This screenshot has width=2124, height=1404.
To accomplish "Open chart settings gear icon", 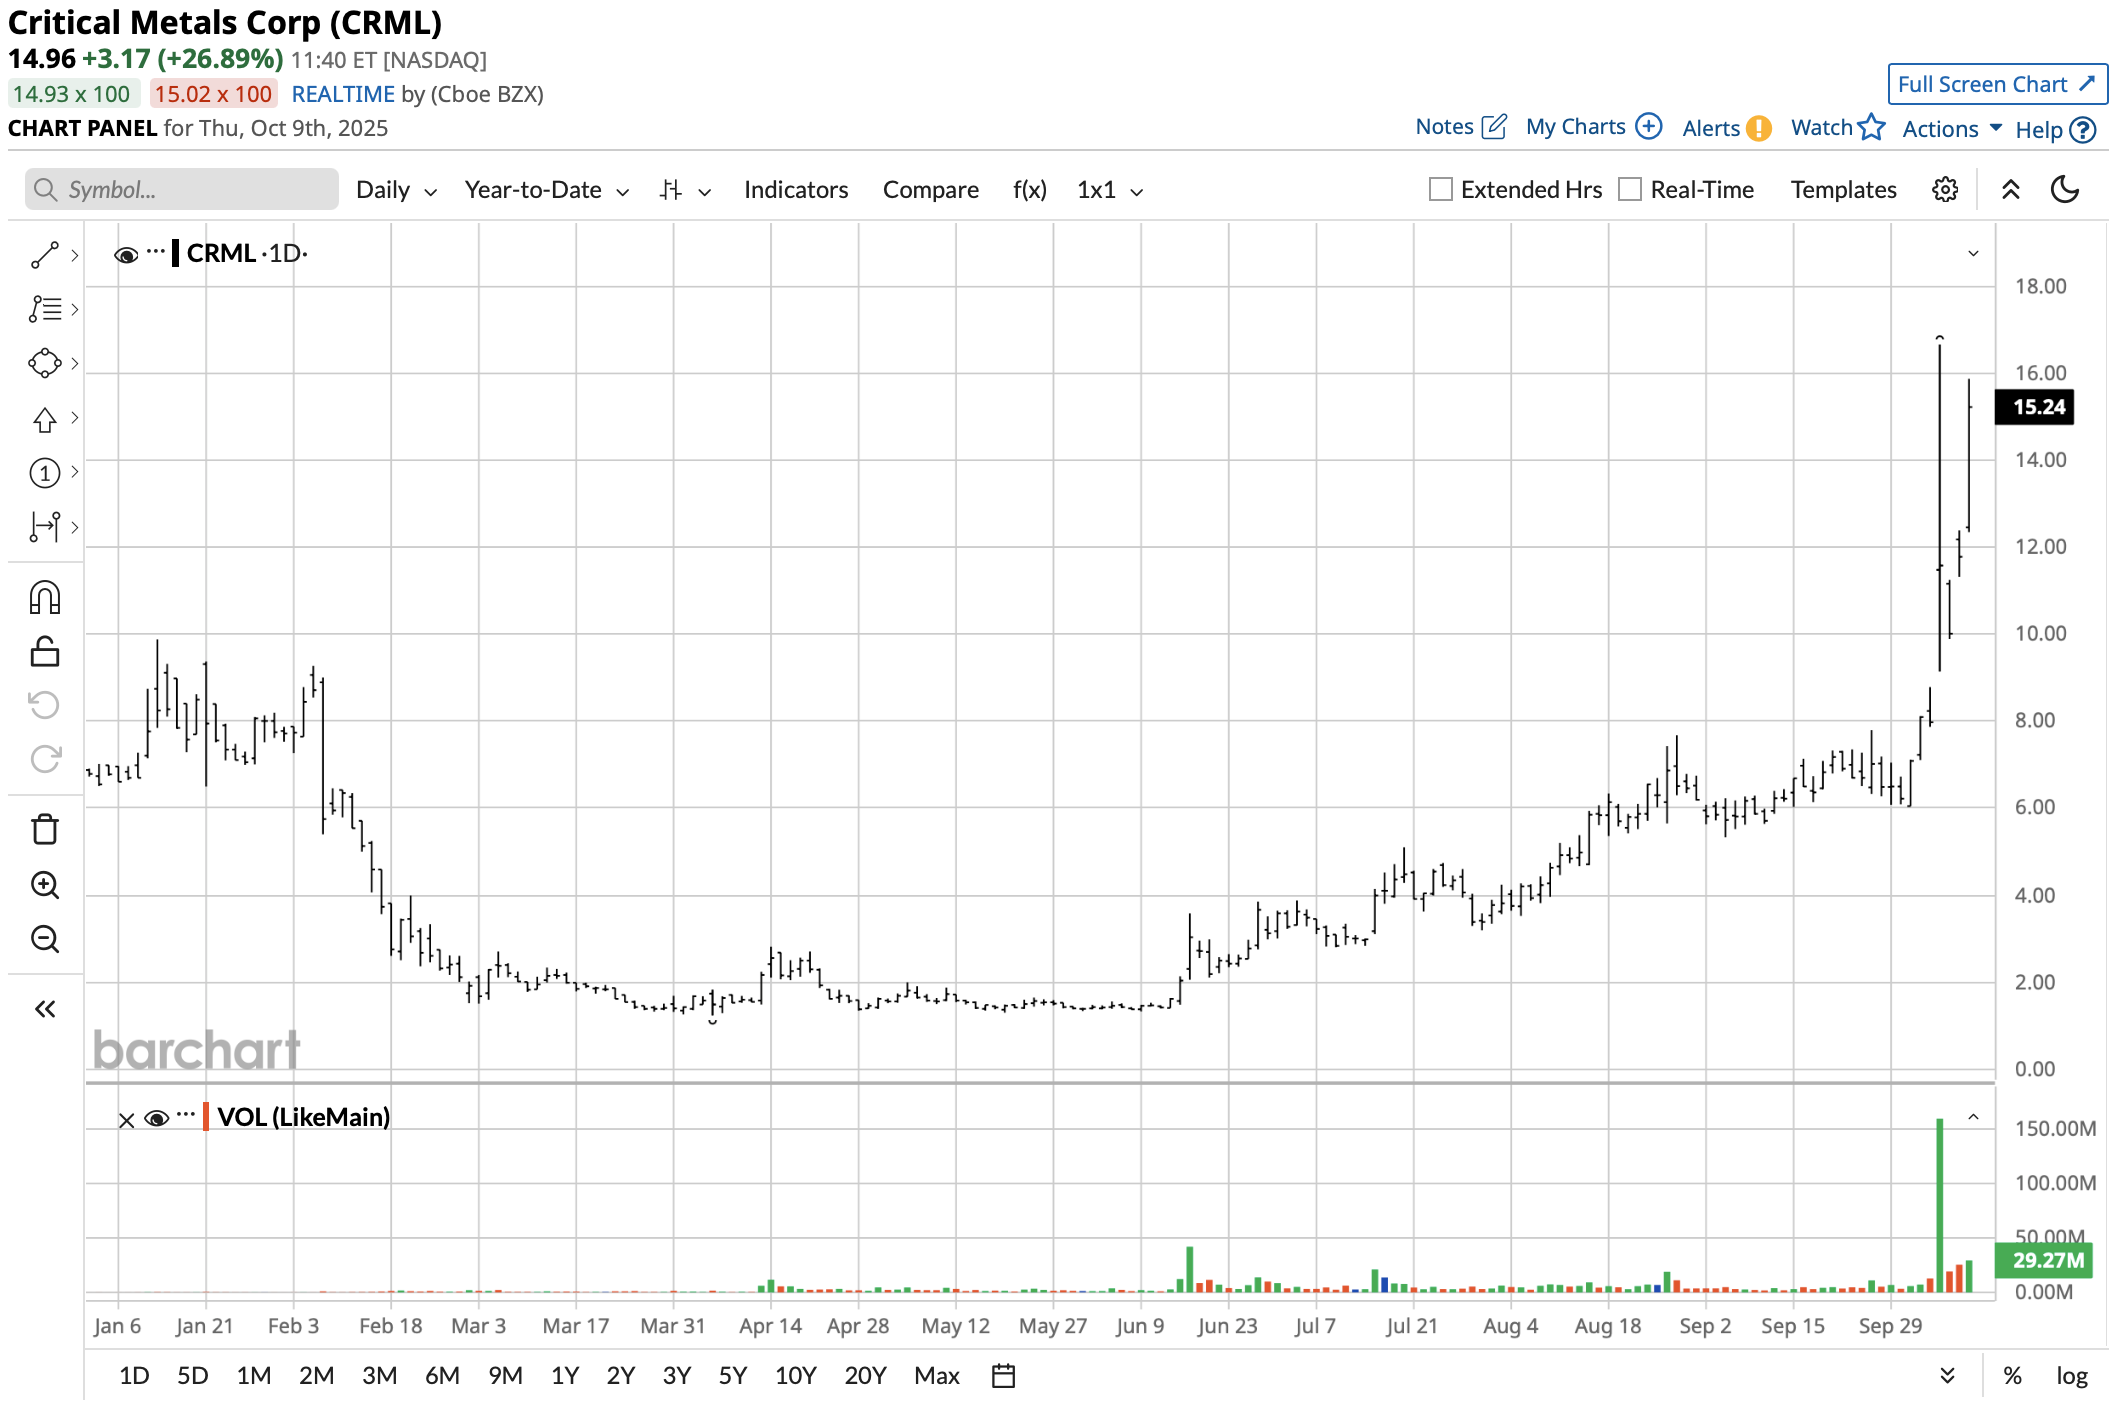I will (x=1944, y=190).
